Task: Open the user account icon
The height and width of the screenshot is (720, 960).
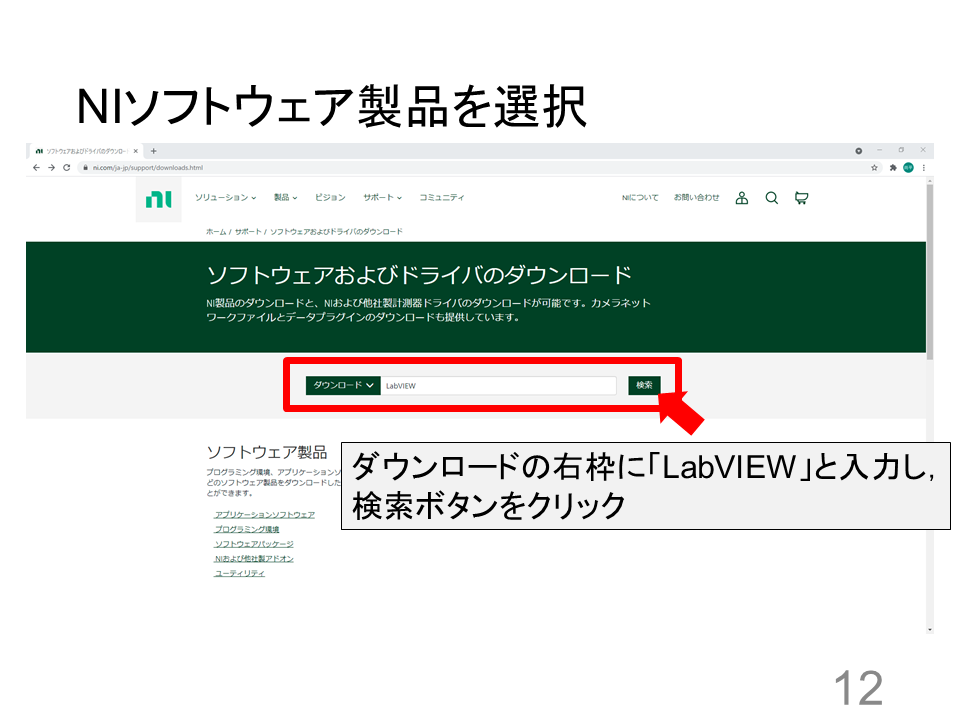Action: [x=741, y=198]
